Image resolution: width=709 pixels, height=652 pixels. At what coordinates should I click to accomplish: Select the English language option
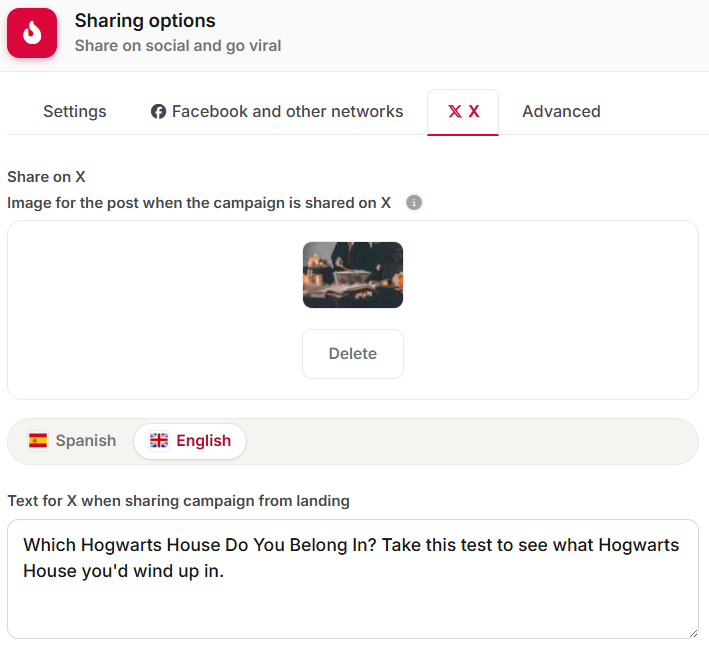pyautogui.click(x=190, y=441)
